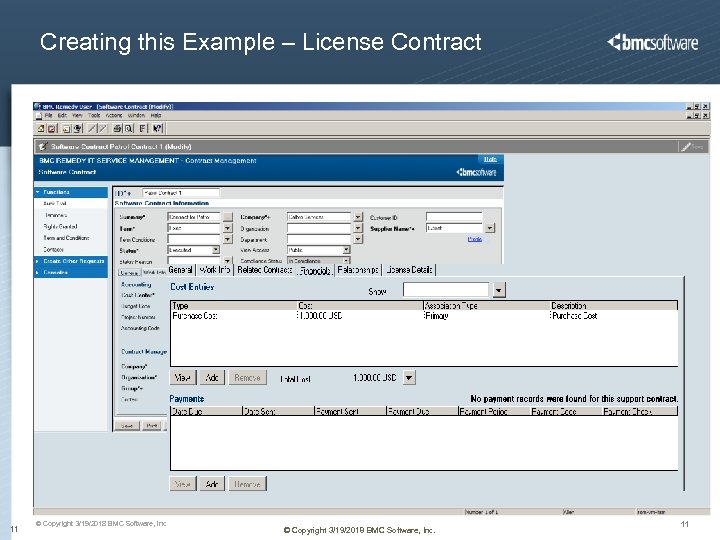Click into the ID field
The height and width of the screenshot is (540, 720).
180,193
